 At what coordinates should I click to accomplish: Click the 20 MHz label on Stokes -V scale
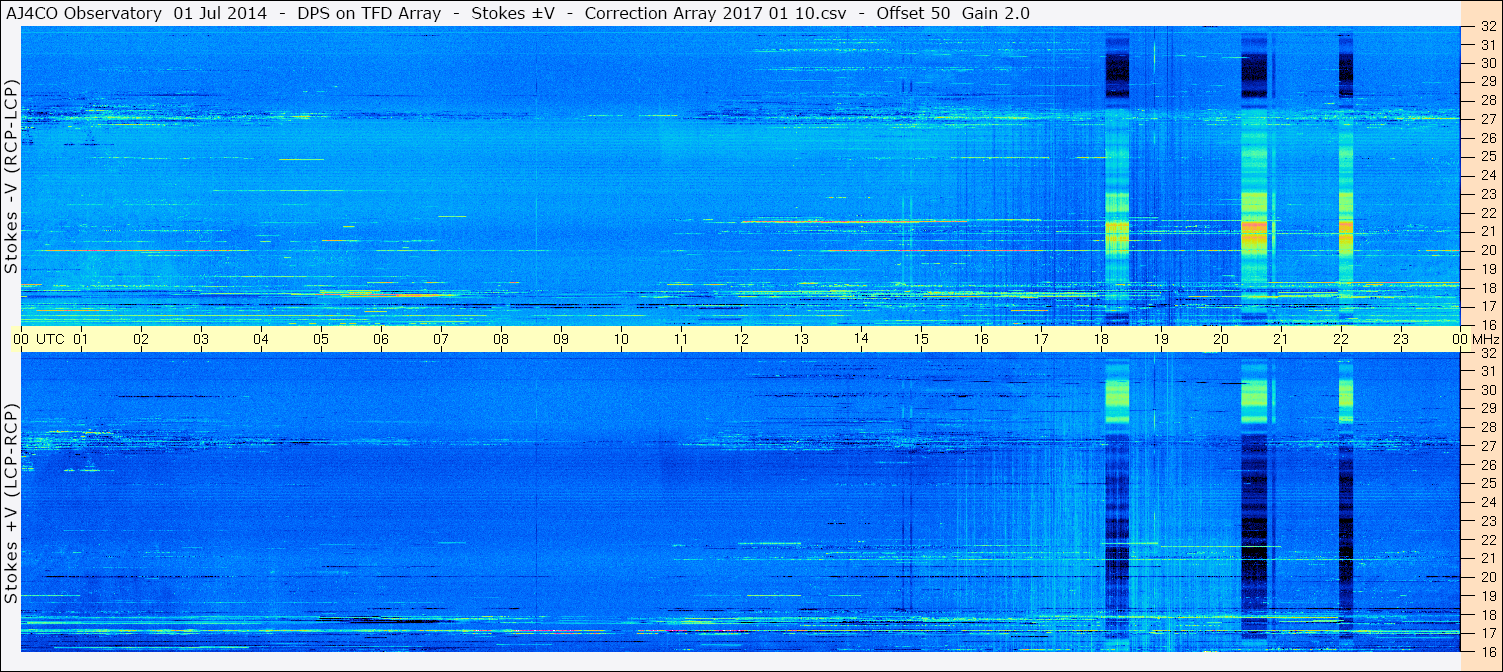point(1488,250)
